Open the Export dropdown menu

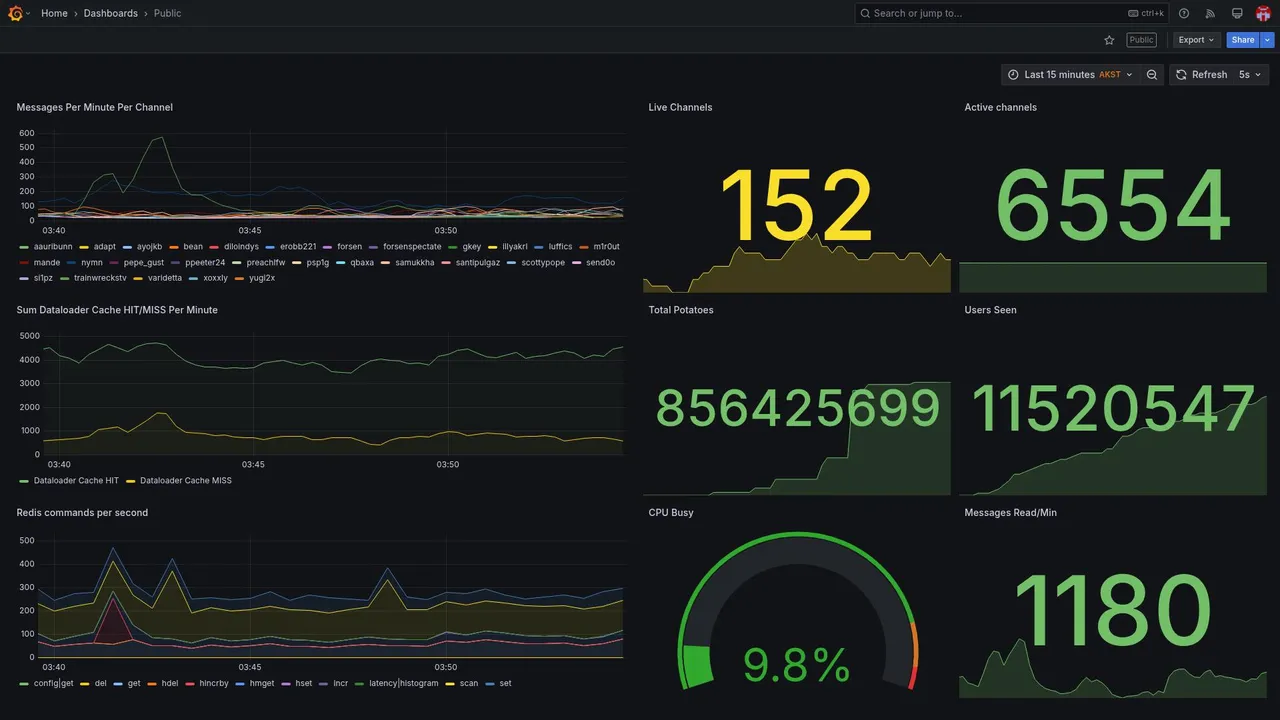tap(1196, 40)
